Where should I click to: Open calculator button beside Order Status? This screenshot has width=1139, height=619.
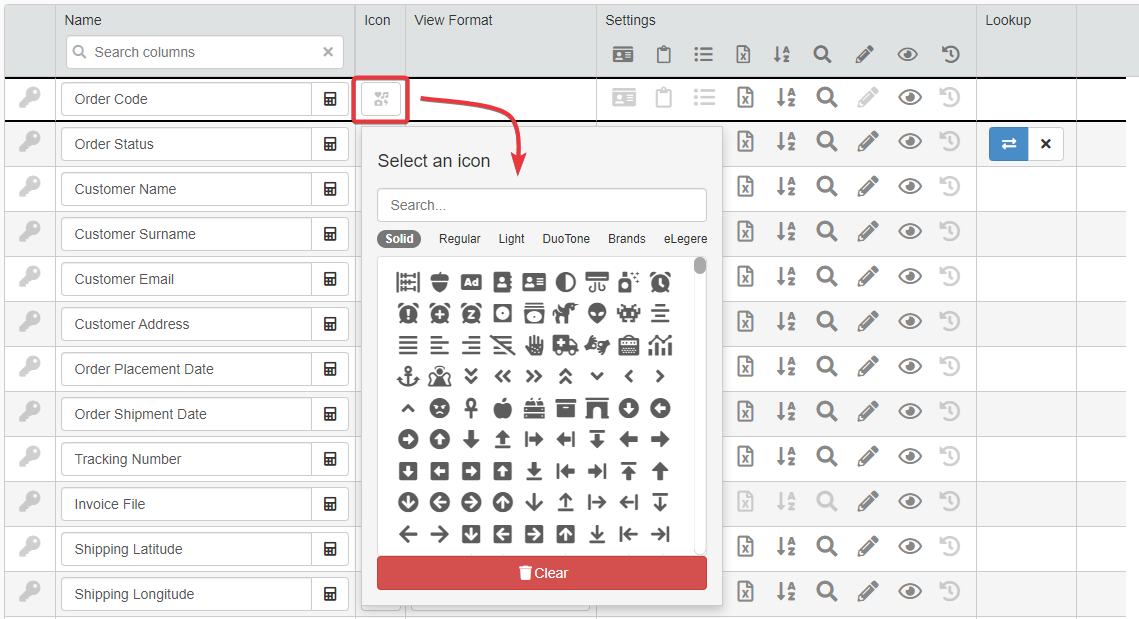tap(330, 144)
